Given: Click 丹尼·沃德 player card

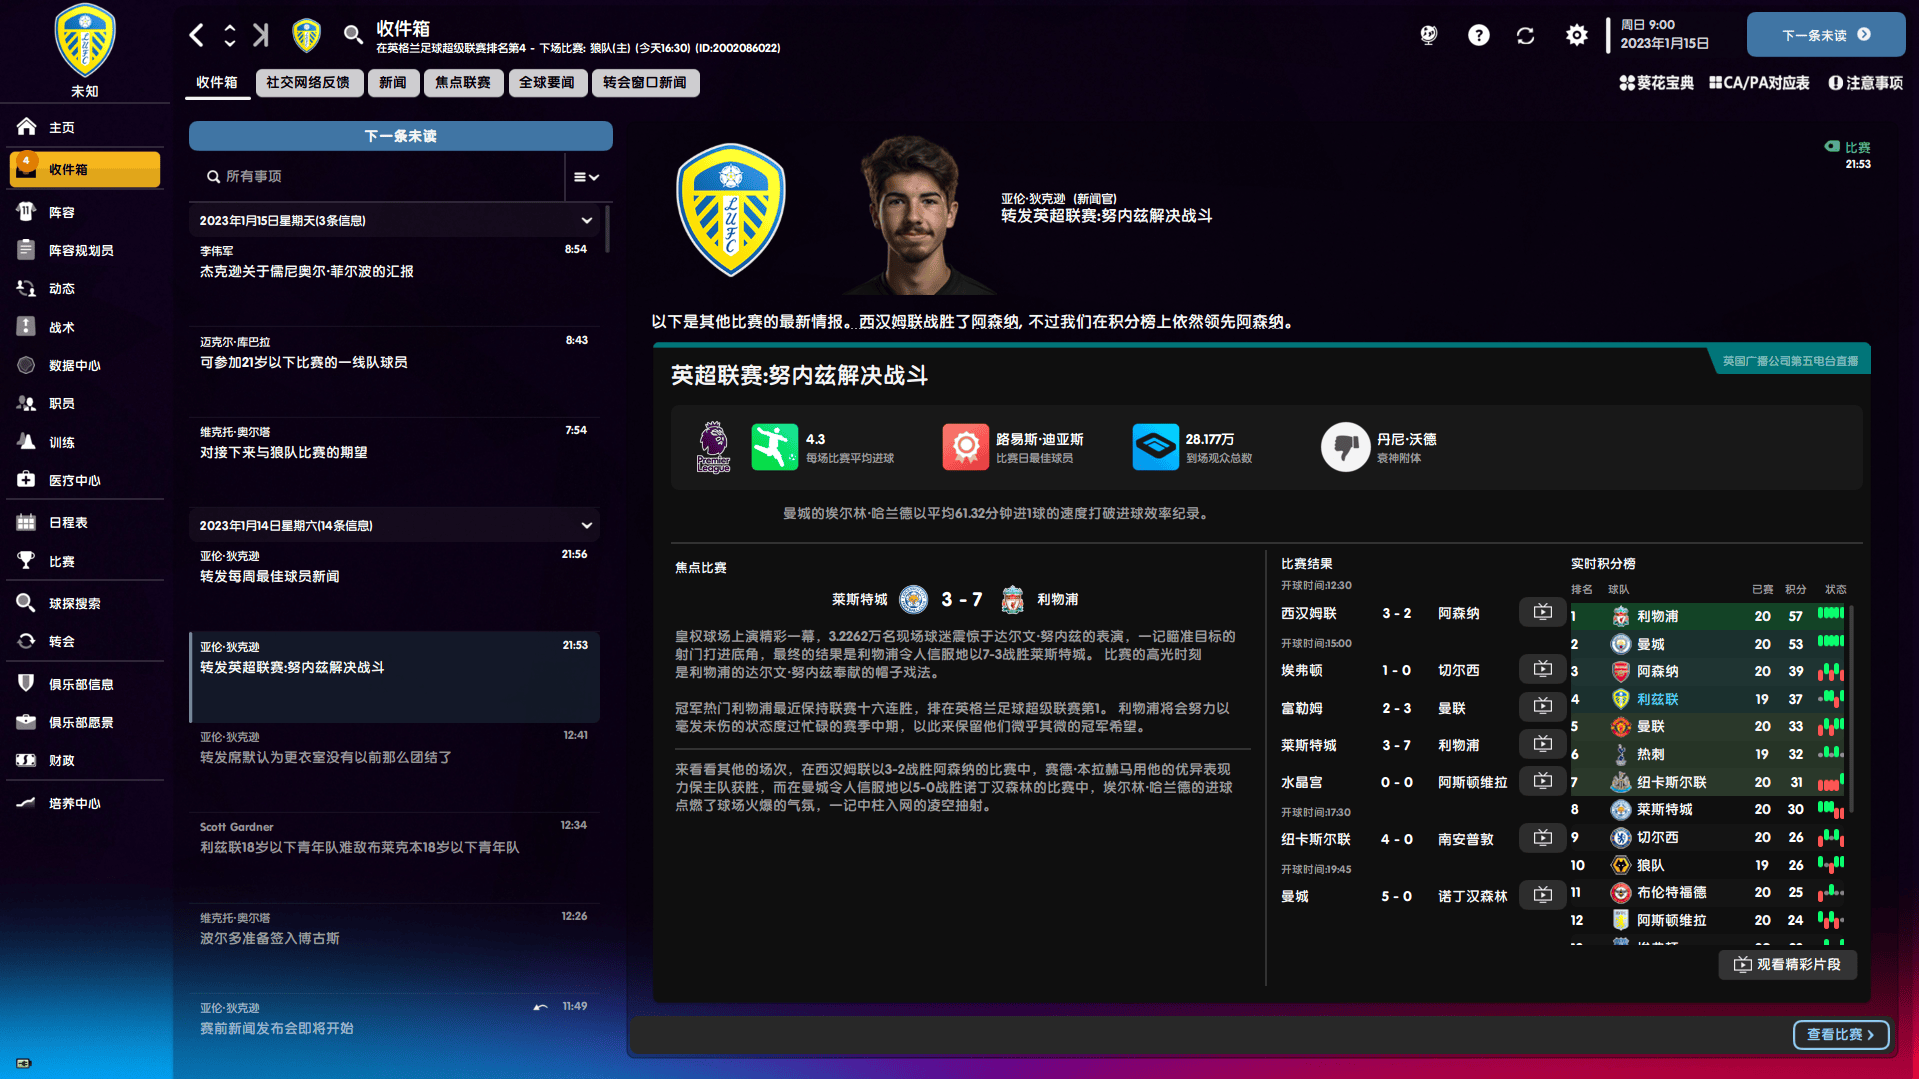Looking at the screenshot, I should [x=1379, y=447].
